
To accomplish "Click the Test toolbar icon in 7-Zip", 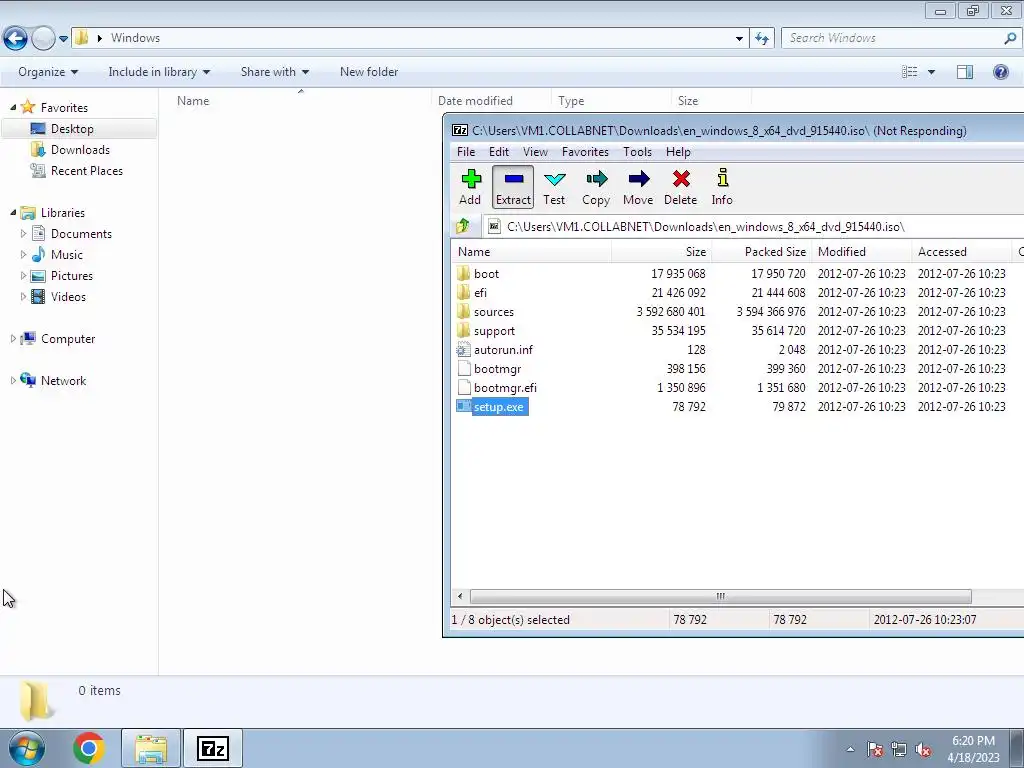I will [x=554, y=187].
